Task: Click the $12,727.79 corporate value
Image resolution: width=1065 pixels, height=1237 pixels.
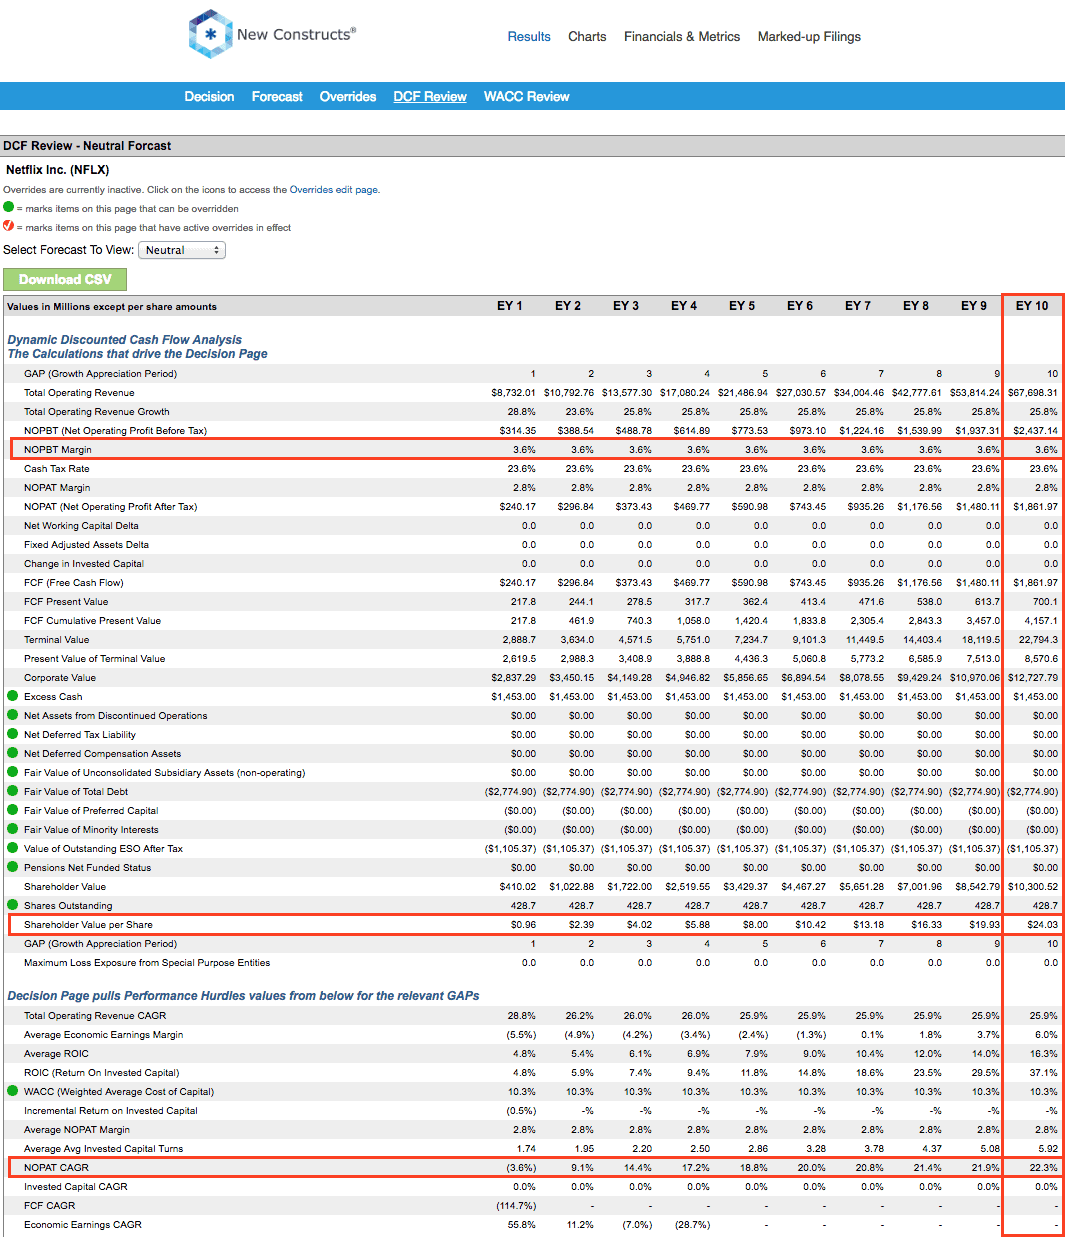Action: [x=1032, y=678]
